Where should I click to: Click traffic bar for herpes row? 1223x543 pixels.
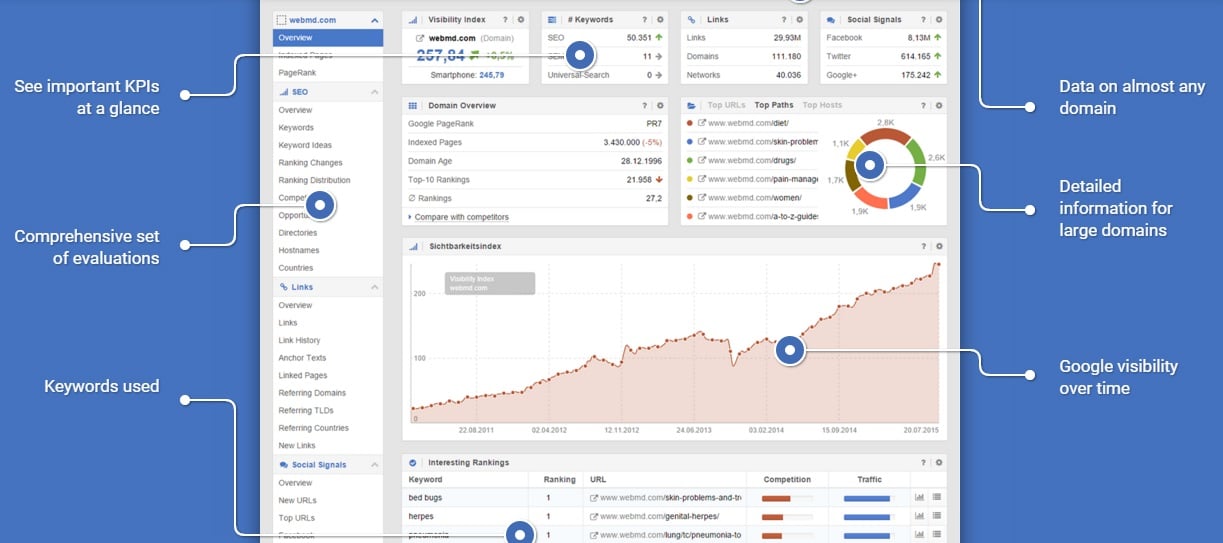(x=867, y=516)
